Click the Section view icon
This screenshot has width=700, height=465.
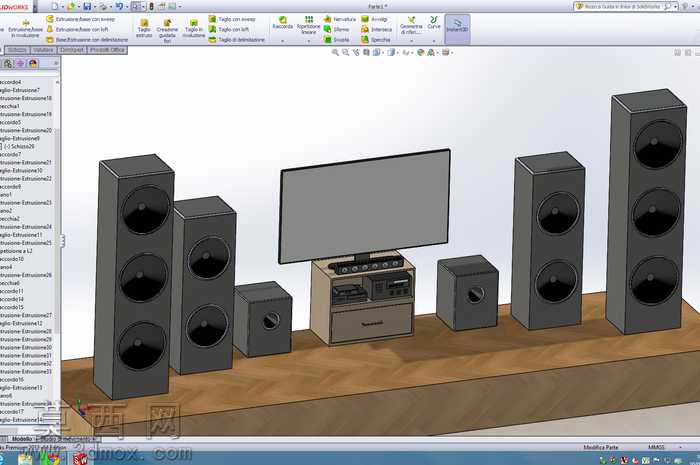366,53
